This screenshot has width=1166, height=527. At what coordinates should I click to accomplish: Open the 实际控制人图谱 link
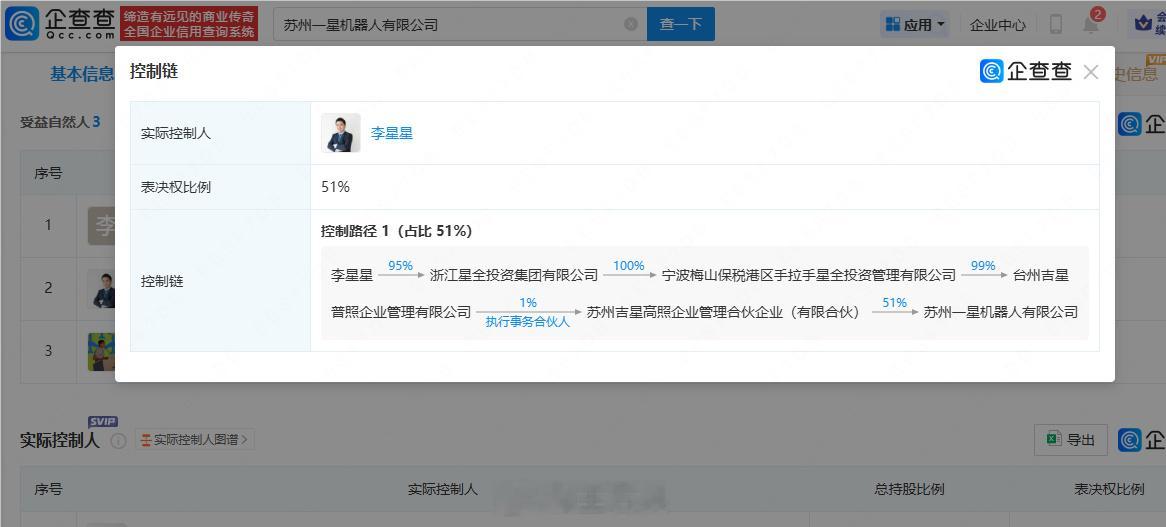(195, 439)
